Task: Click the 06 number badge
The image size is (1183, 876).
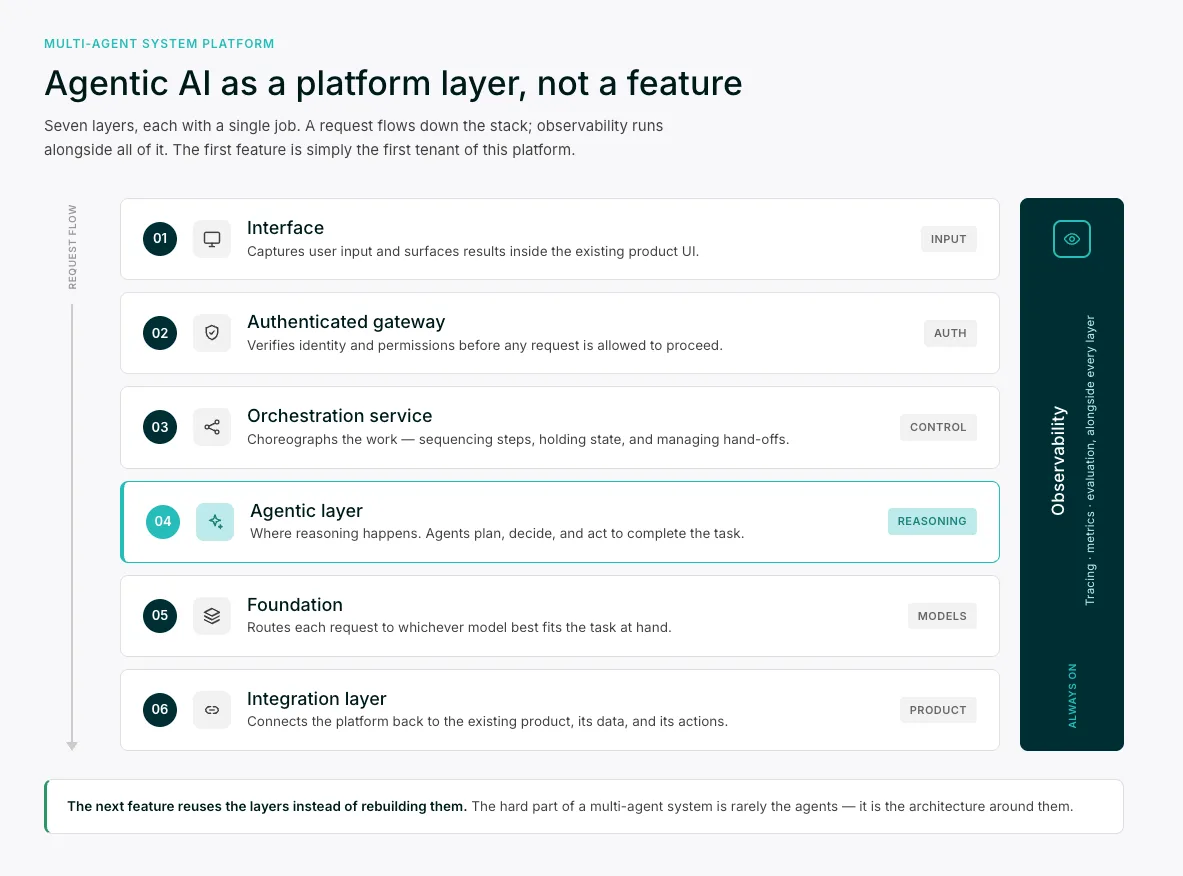Action: (x=160, y=709)
